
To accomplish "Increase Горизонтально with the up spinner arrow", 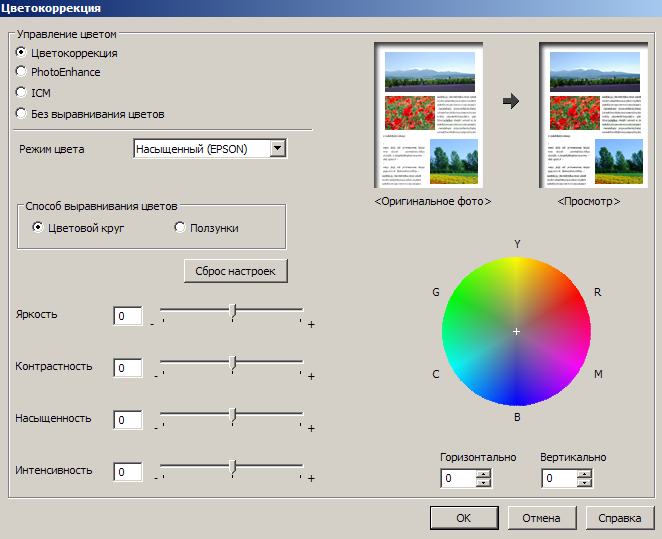I will click(x=483, y=474).
